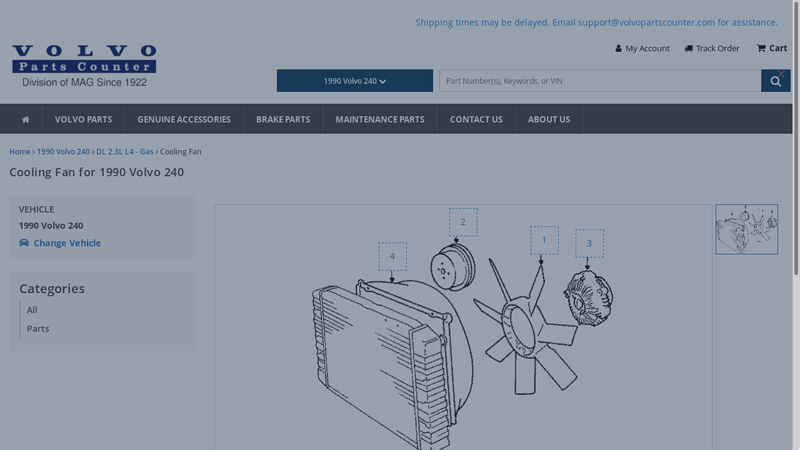Viewport: 800px width, 450px height.
Task: Select the cooling fan diagram thumbnail
Action: (x=746, y=229)
